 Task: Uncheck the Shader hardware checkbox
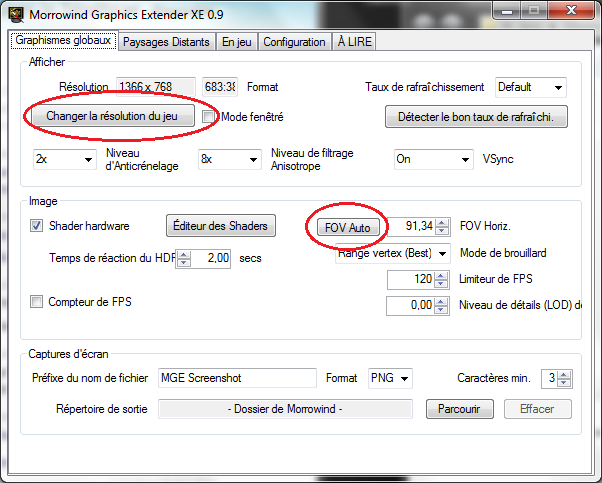click(36, 226)
